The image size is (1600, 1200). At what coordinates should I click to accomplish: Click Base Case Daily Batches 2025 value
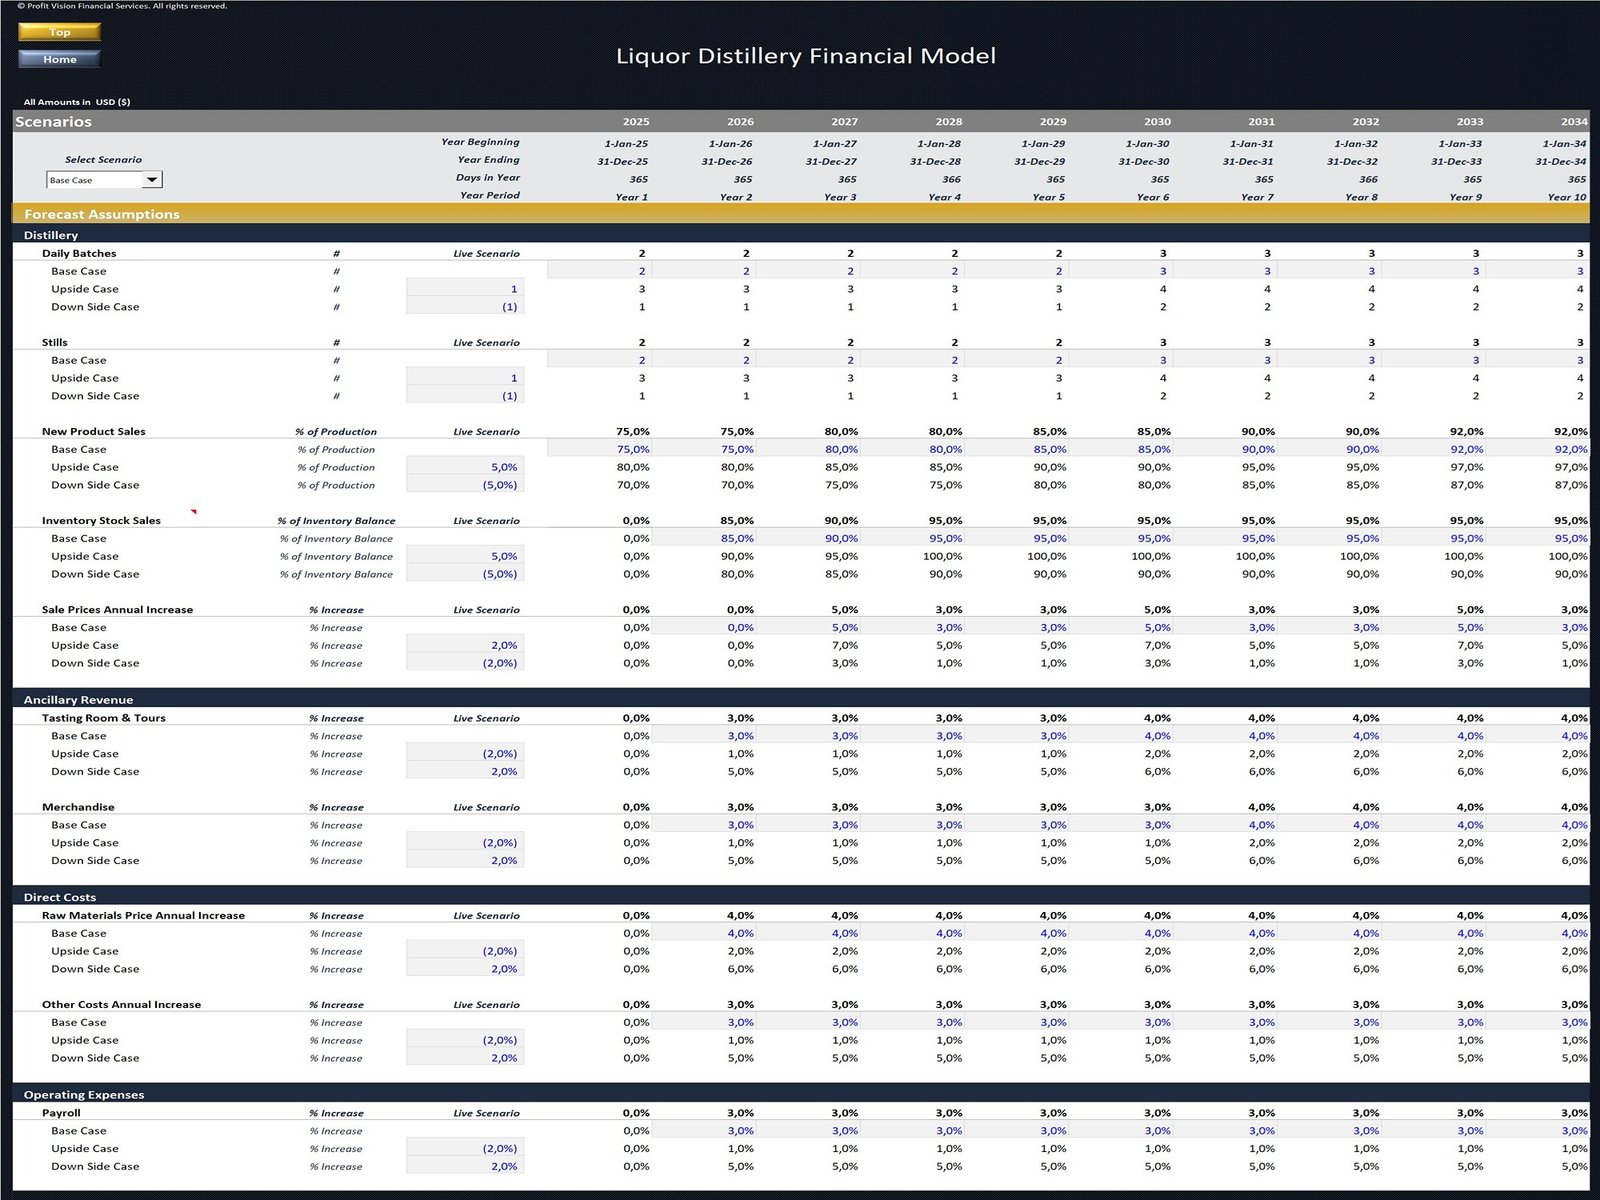(x=600, y=271)
